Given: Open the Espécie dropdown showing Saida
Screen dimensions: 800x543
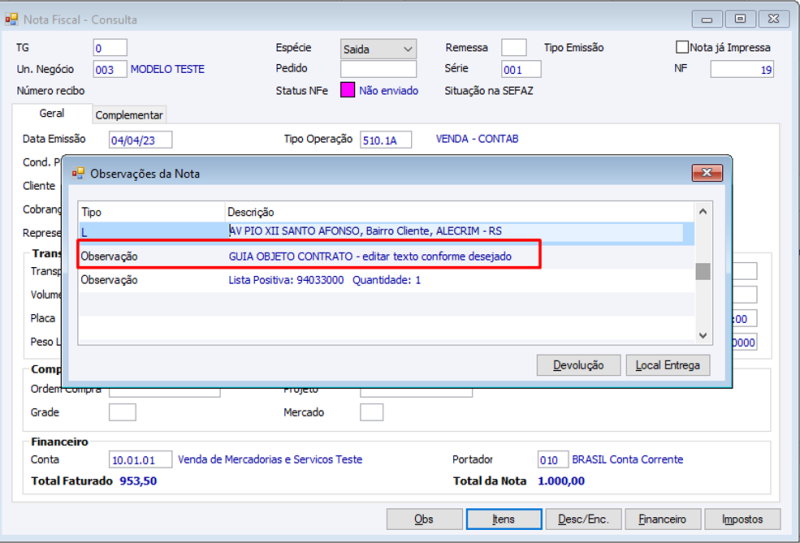Looking at the screenshot, I should pyautogui.click(x=378, y=49).
